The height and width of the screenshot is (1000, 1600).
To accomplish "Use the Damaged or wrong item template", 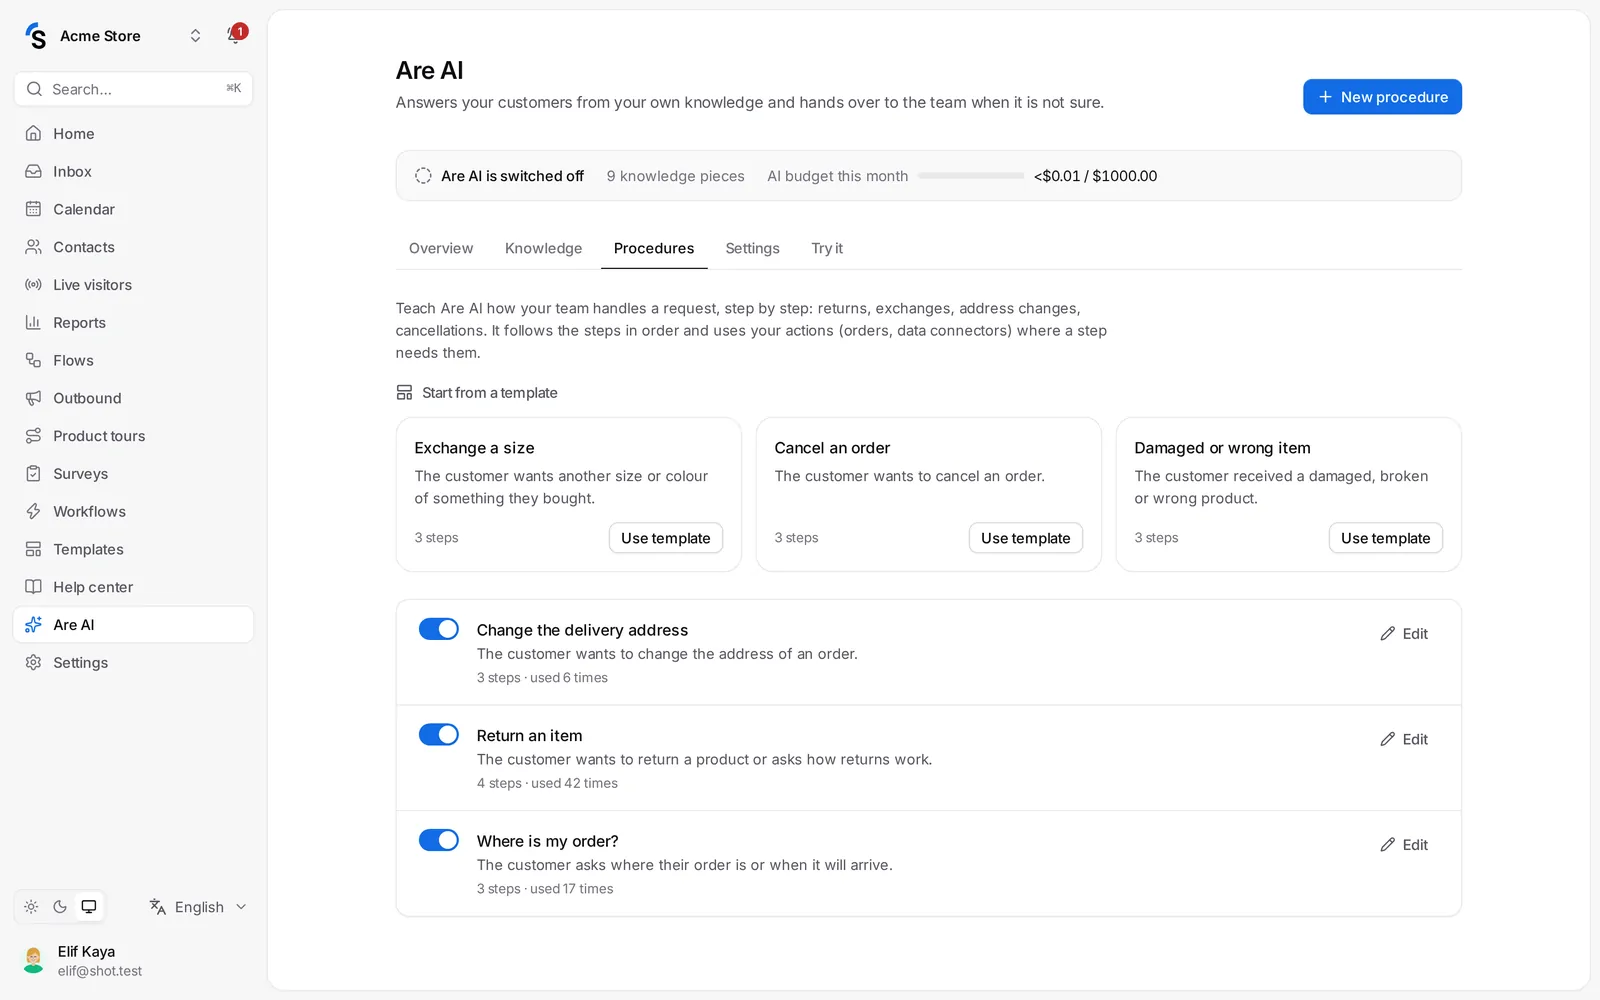I will tap(1386, 538).
